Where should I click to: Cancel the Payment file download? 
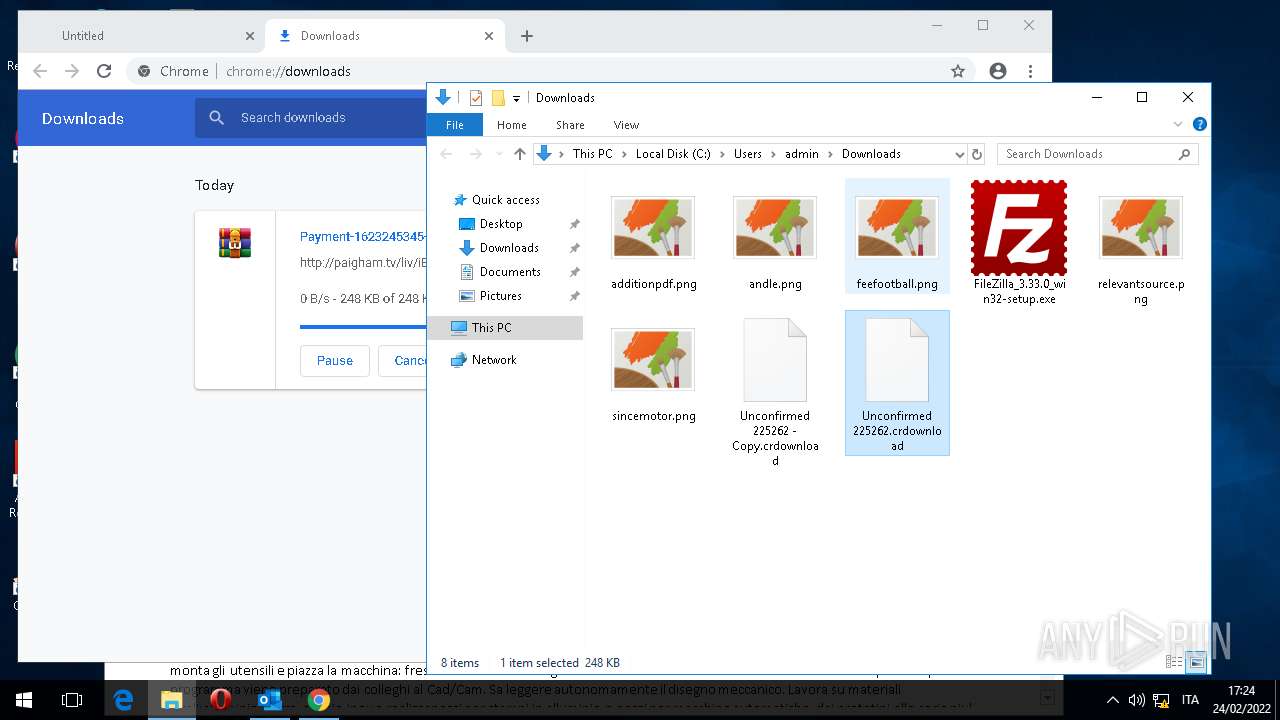[x=403, y=361]
